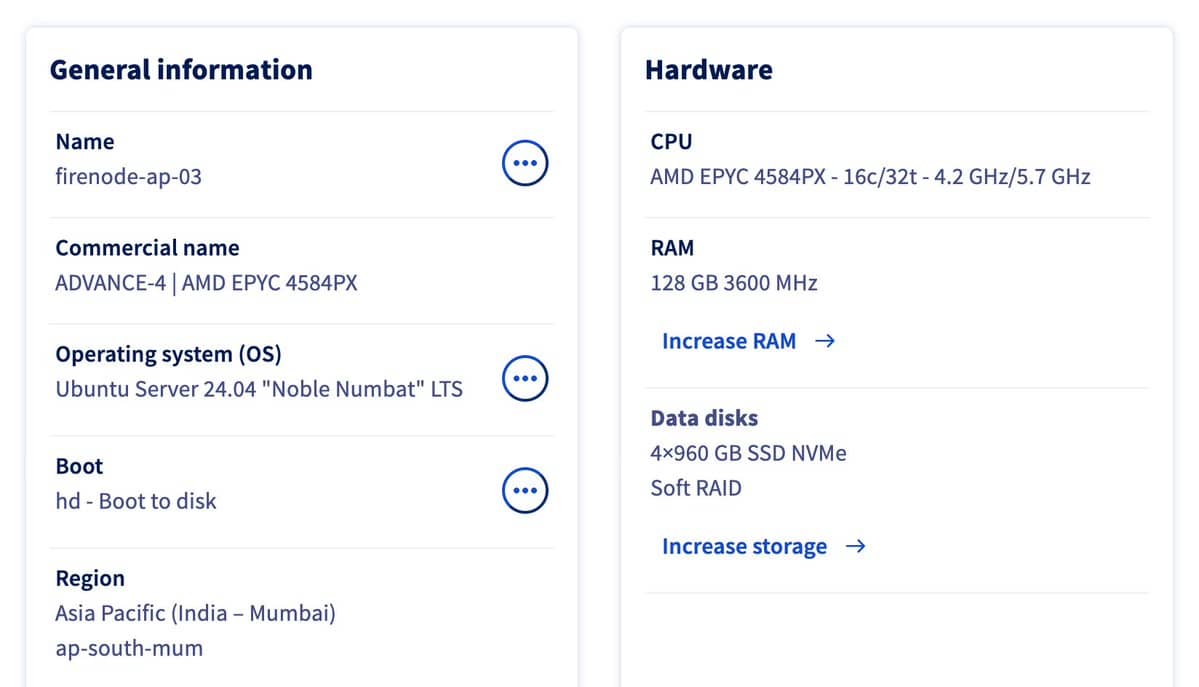Click the arrow icon beside Increase storage

pos(856,546)
